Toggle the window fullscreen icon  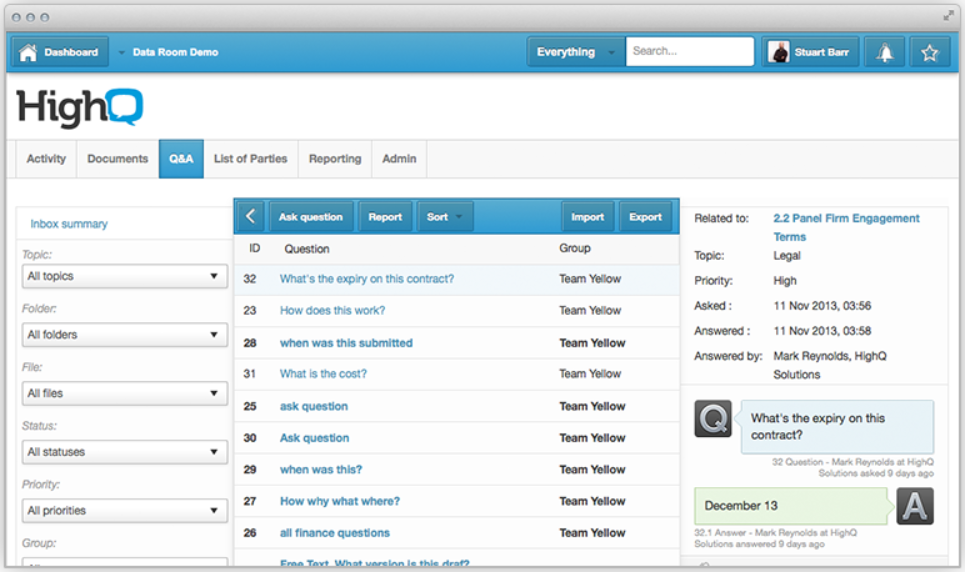click(x=947, y=16)
